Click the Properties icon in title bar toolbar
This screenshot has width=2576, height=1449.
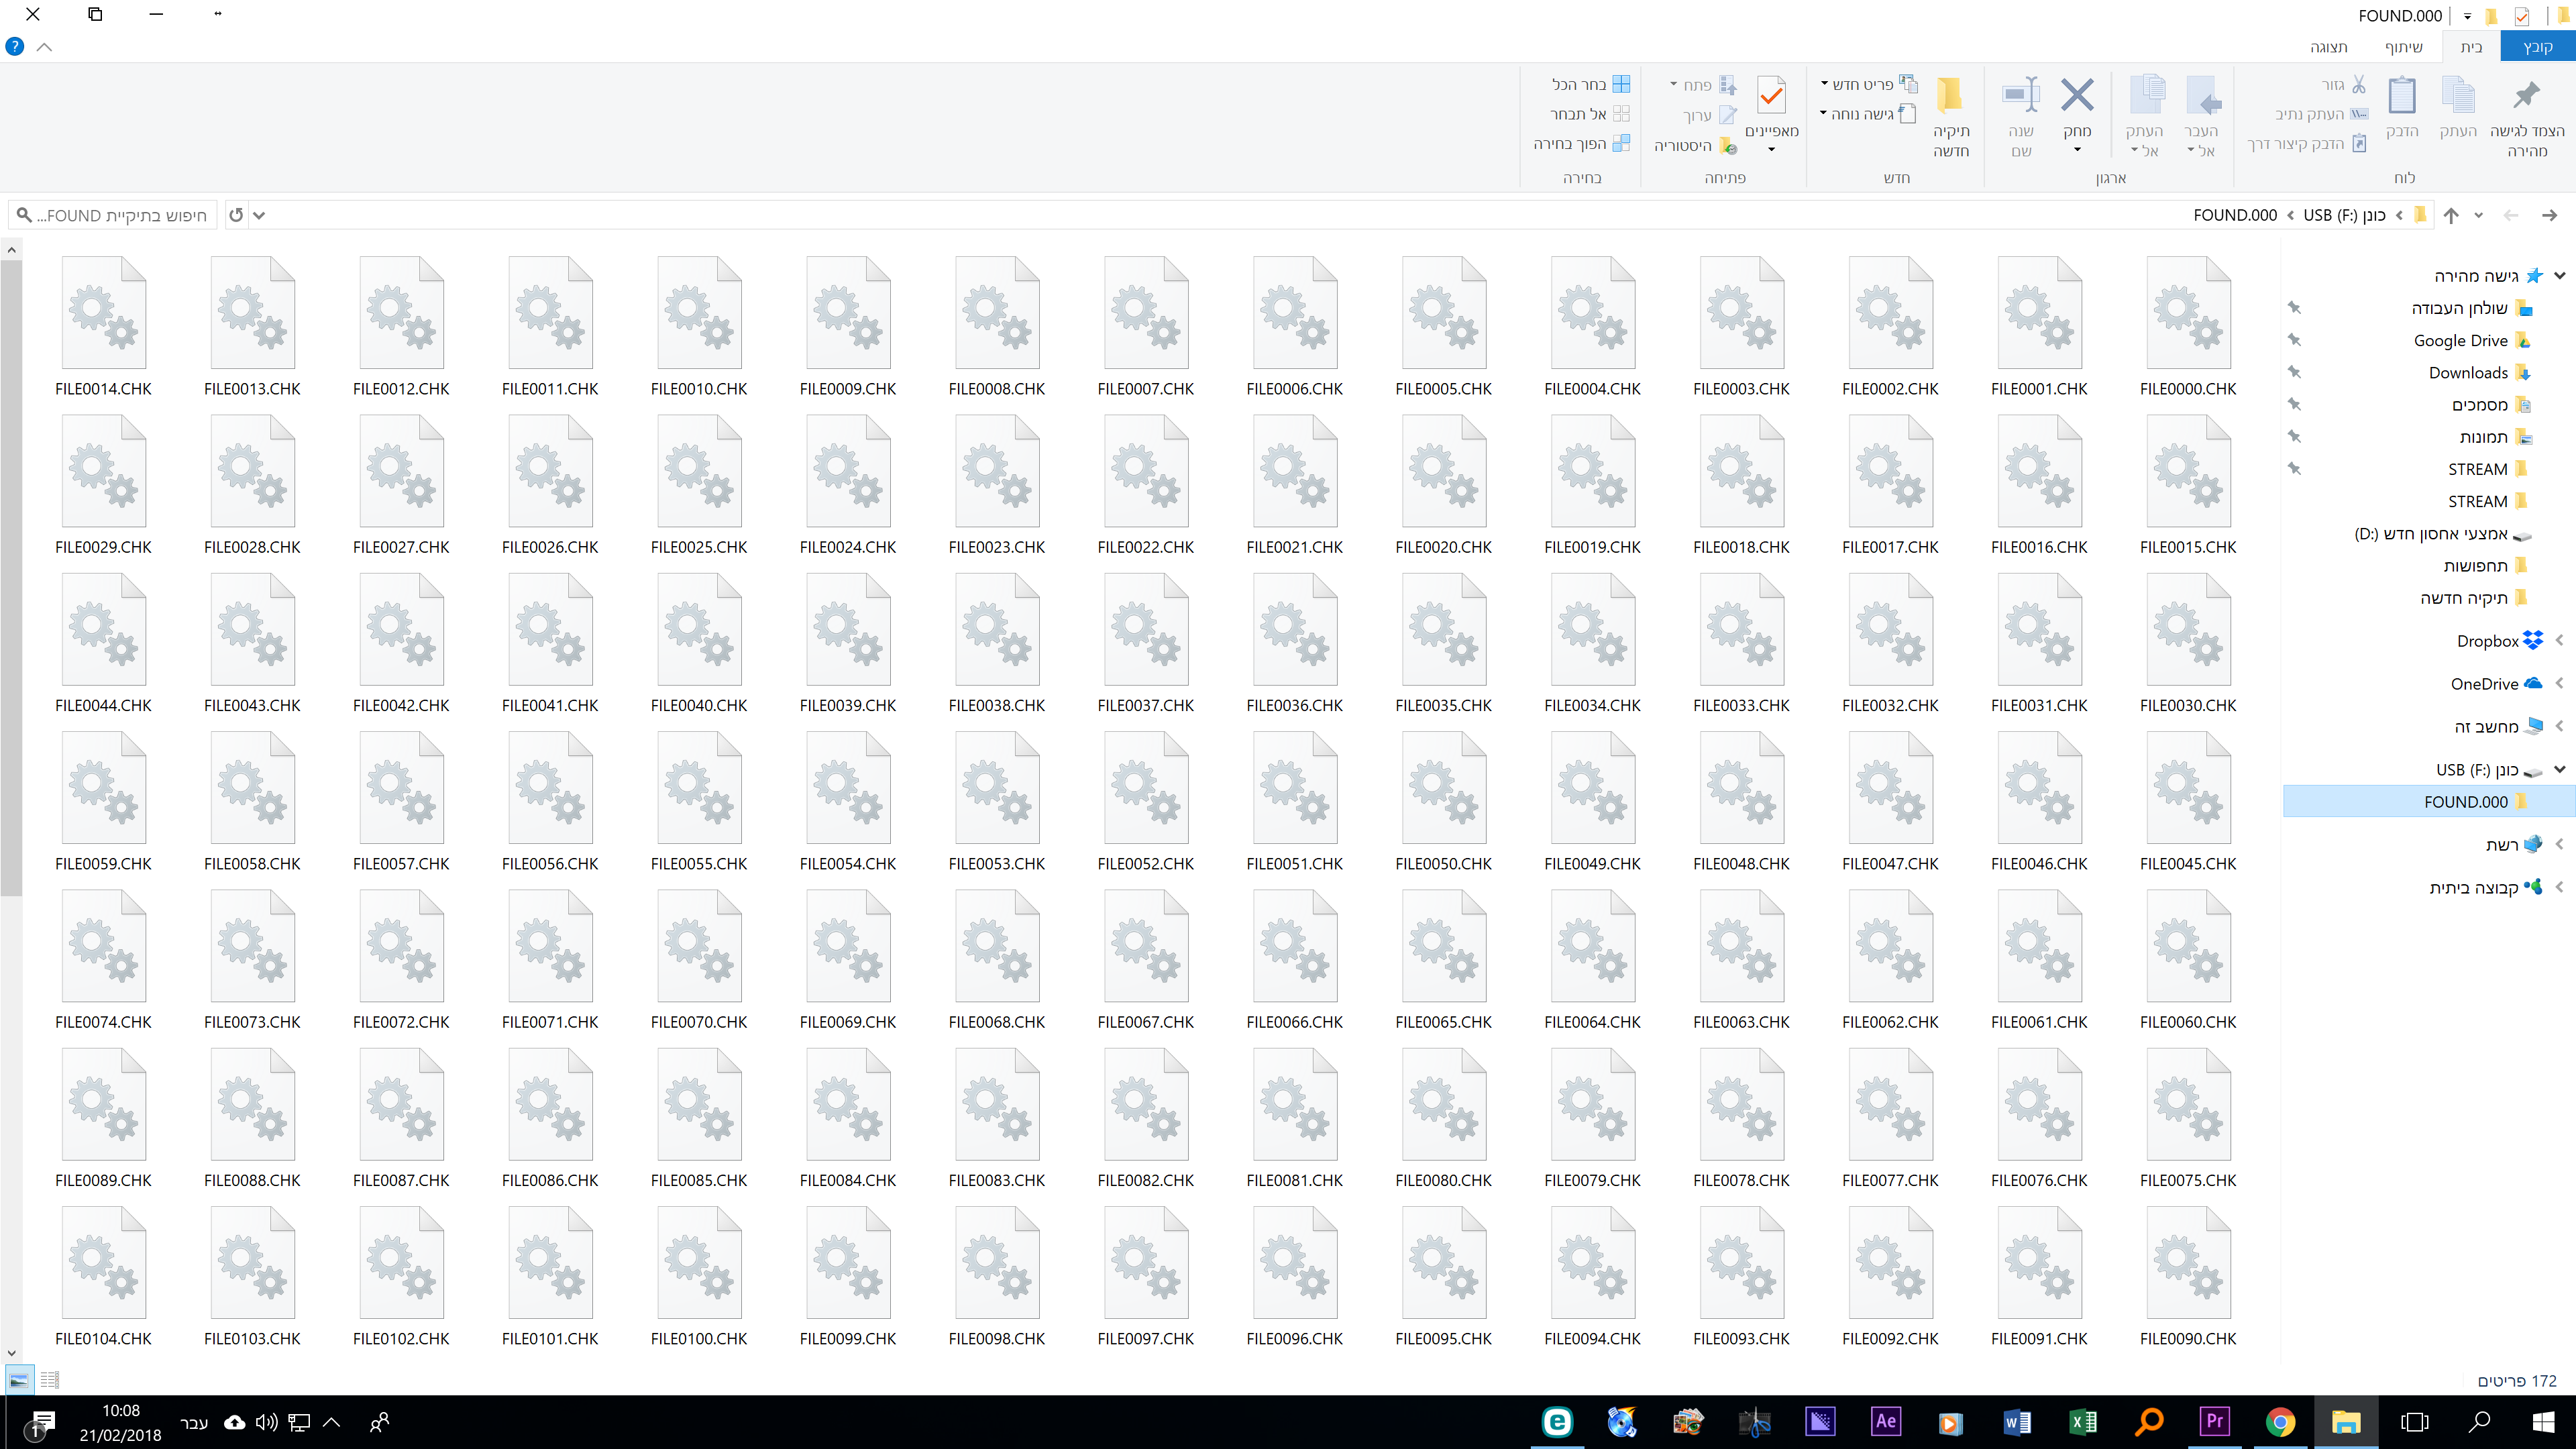2523,16
